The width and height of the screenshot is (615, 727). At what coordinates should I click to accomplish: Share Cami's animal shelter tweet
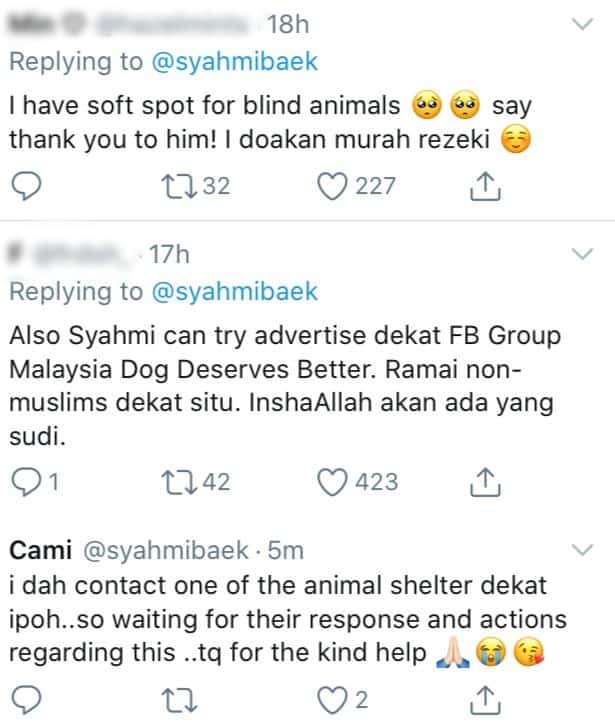pos(484,697)
